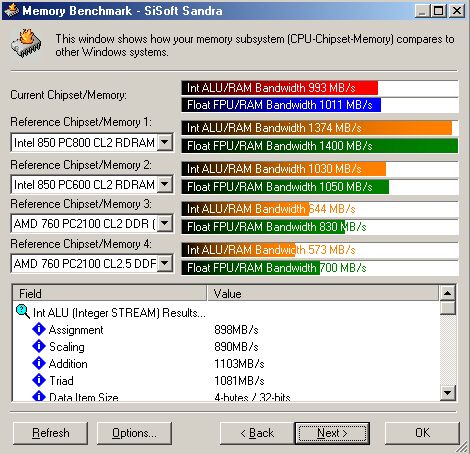Click the info icon next to Assignment
This screenshot has width=470, height=454.
coord(39,329)
